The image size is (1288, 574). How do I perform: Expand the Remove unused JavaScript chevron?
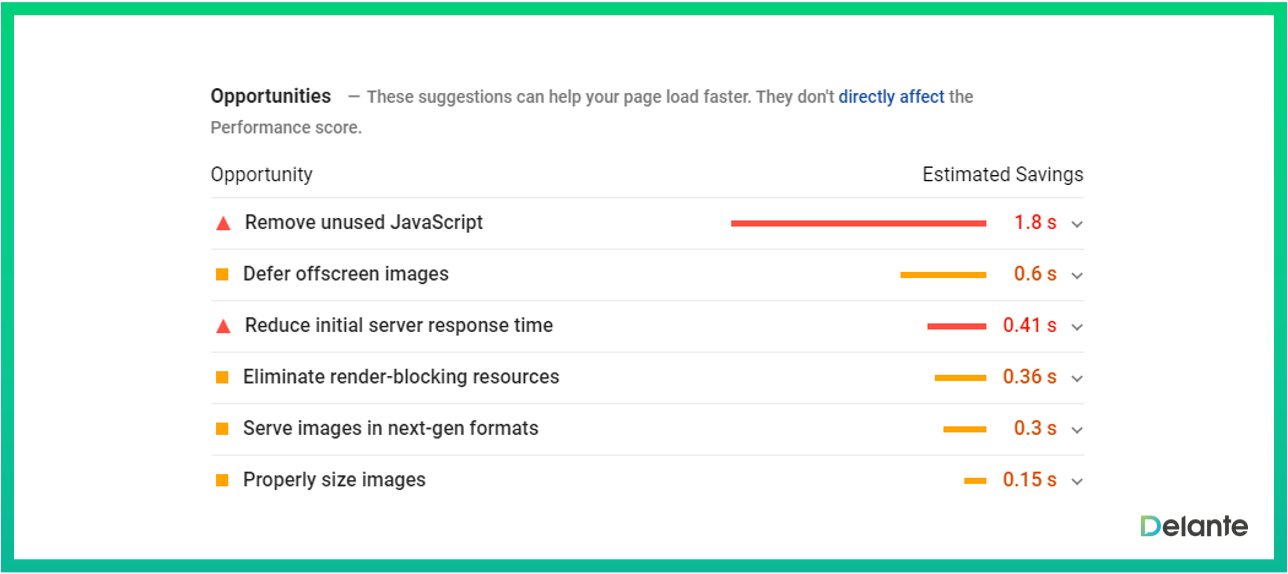click(x=1077, y=224)
